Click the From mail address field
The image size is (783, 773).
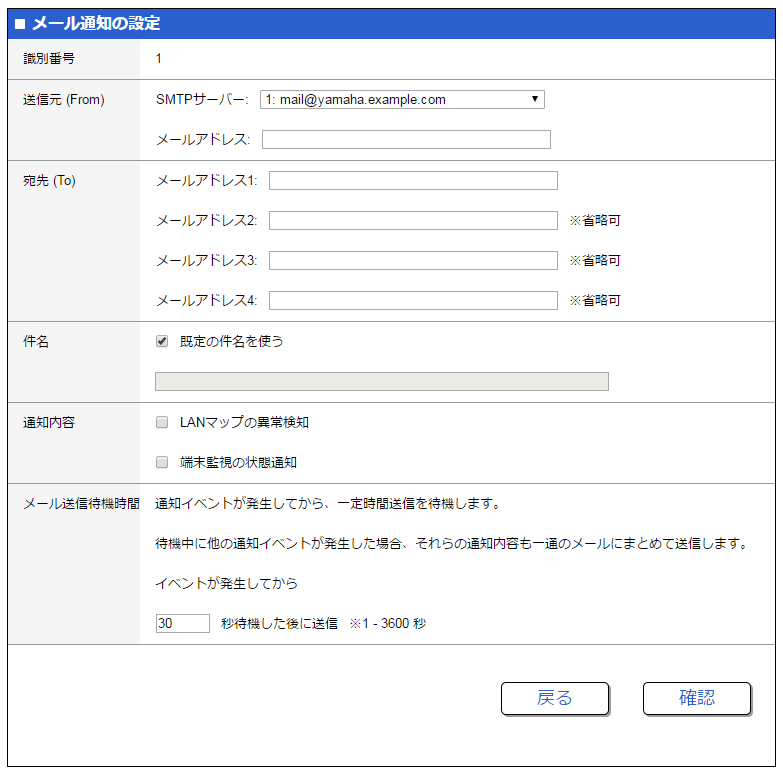coord(406,139)
